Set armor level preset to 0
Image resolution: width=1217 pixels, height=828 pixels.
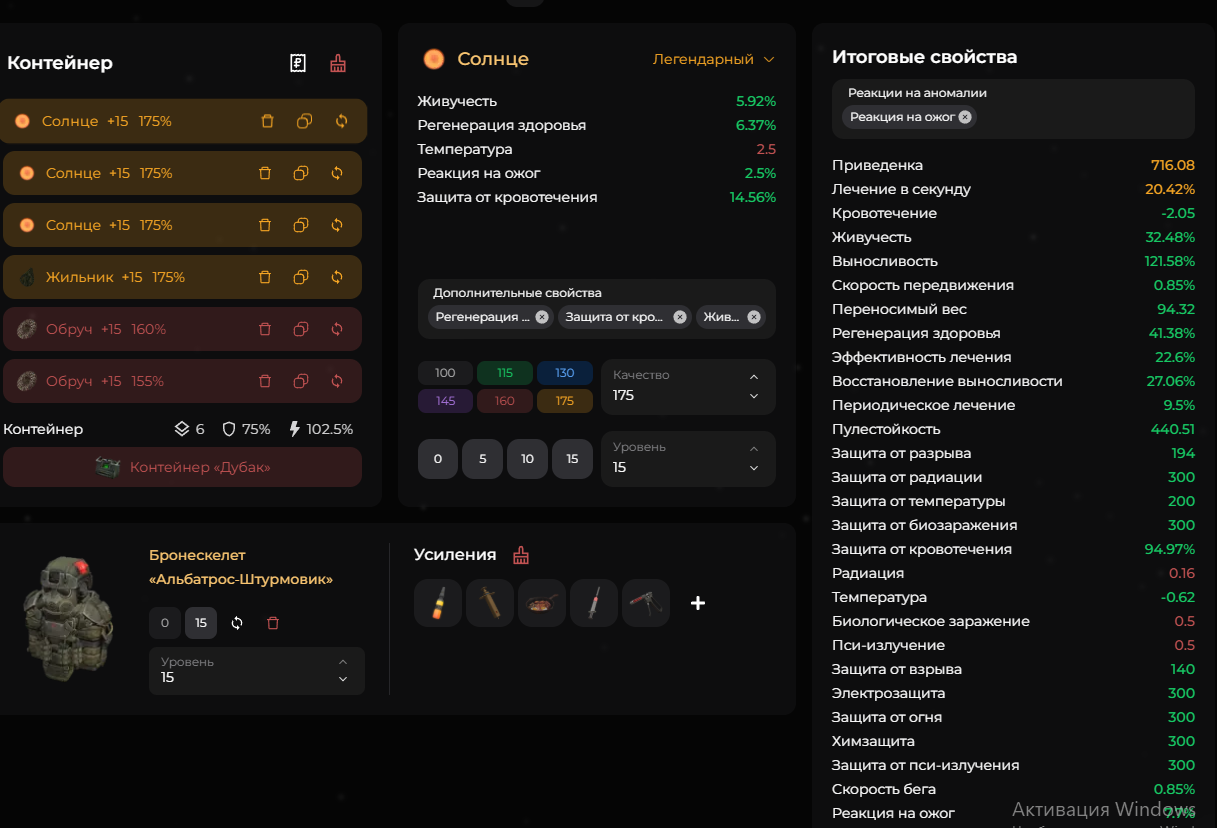click(165, 623)
